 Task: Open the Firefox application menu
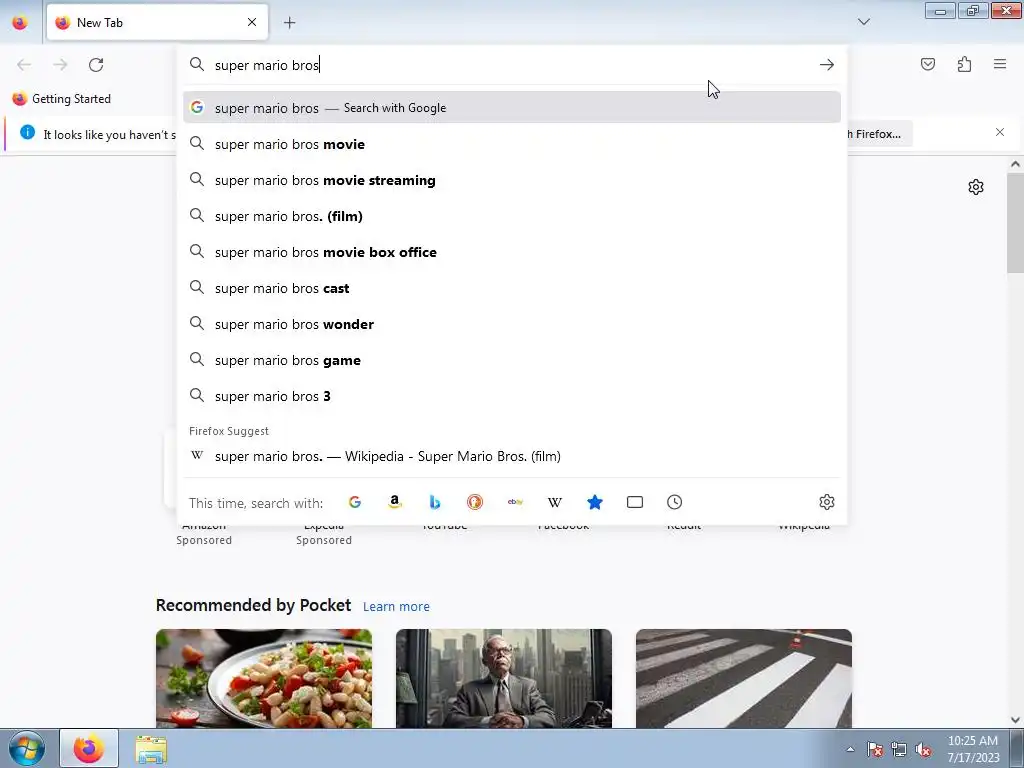(1000, 64)
